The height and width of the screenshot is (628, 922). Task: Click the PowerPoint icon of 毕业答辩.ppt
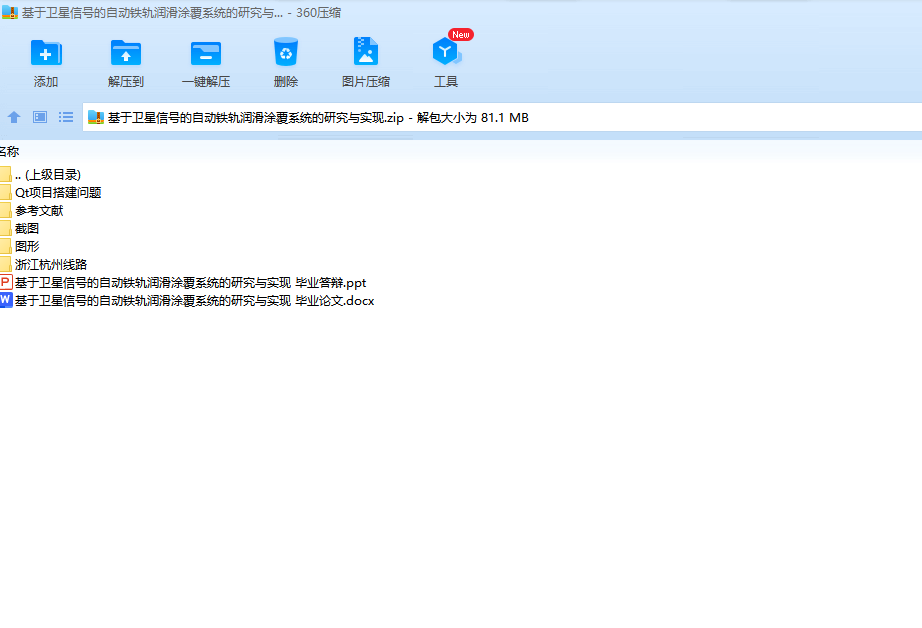click(x=6, y=282)
